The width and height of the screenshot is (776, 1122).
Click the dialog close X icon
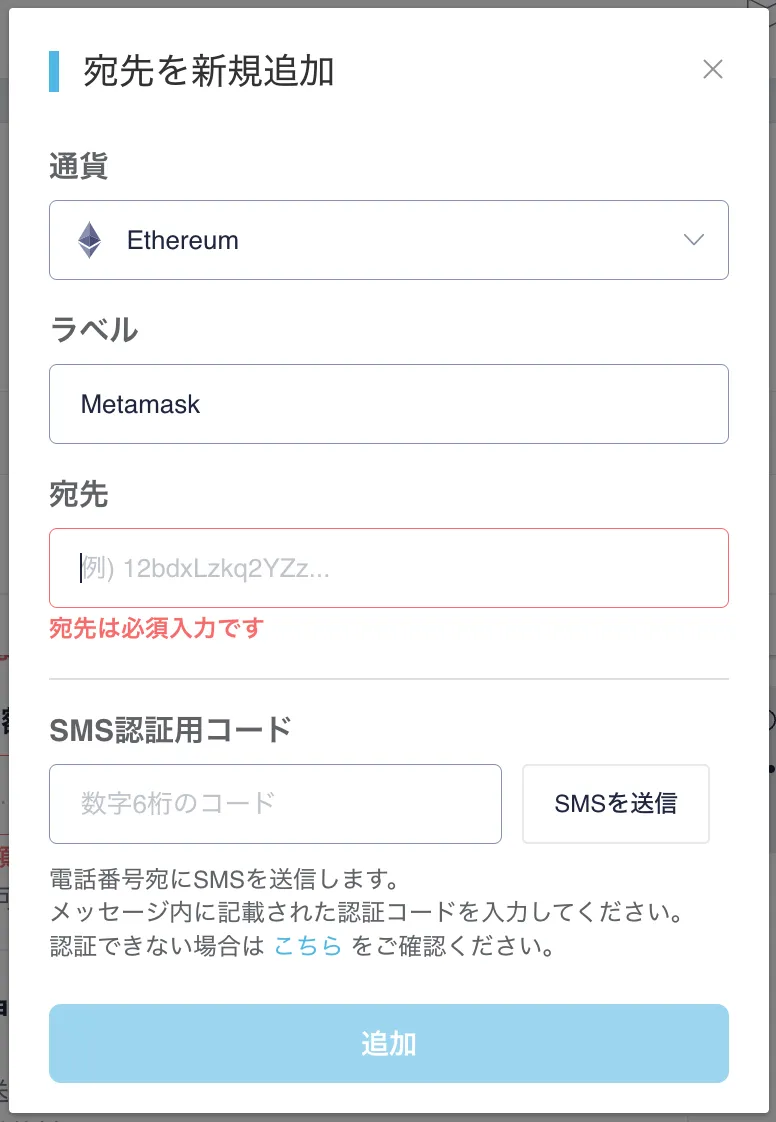pos(713,69)
